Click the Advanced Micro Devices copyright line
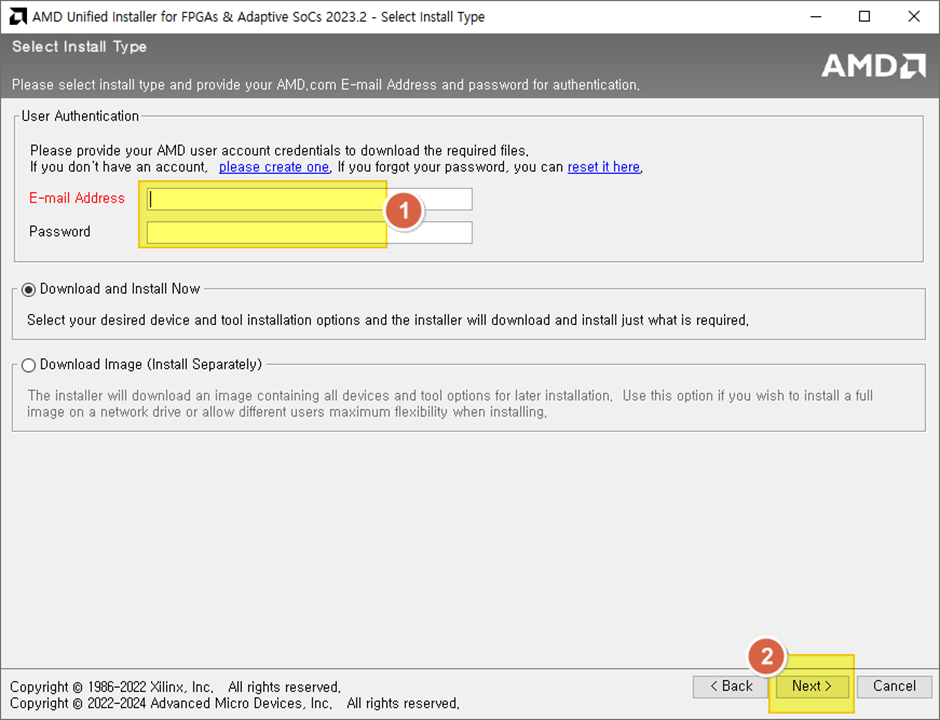 234,703
